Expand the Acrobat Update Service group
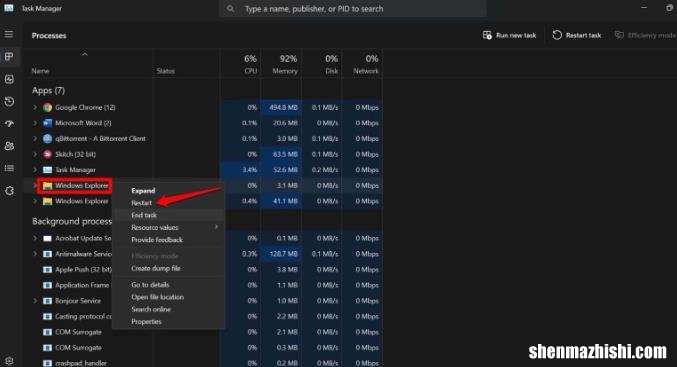Screen dimensions: 677x367 pyautogui.click(x=35, y=238)
